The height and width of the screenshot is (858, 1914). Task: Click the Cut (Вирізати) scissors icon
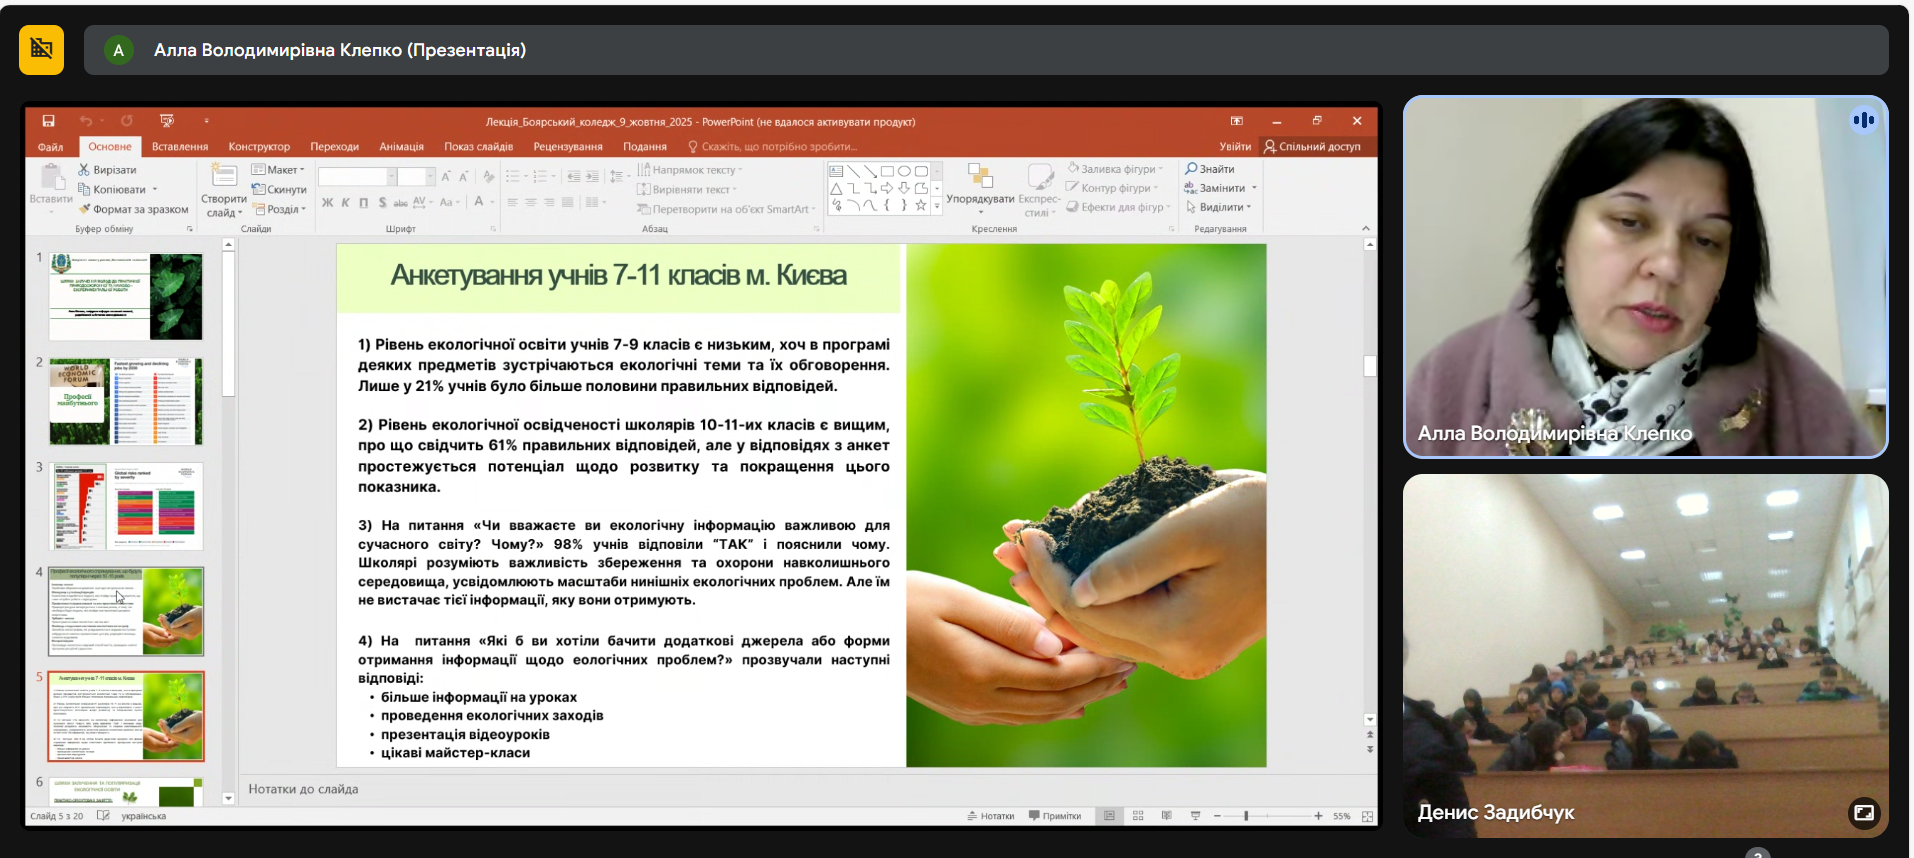tap(85, 170)
